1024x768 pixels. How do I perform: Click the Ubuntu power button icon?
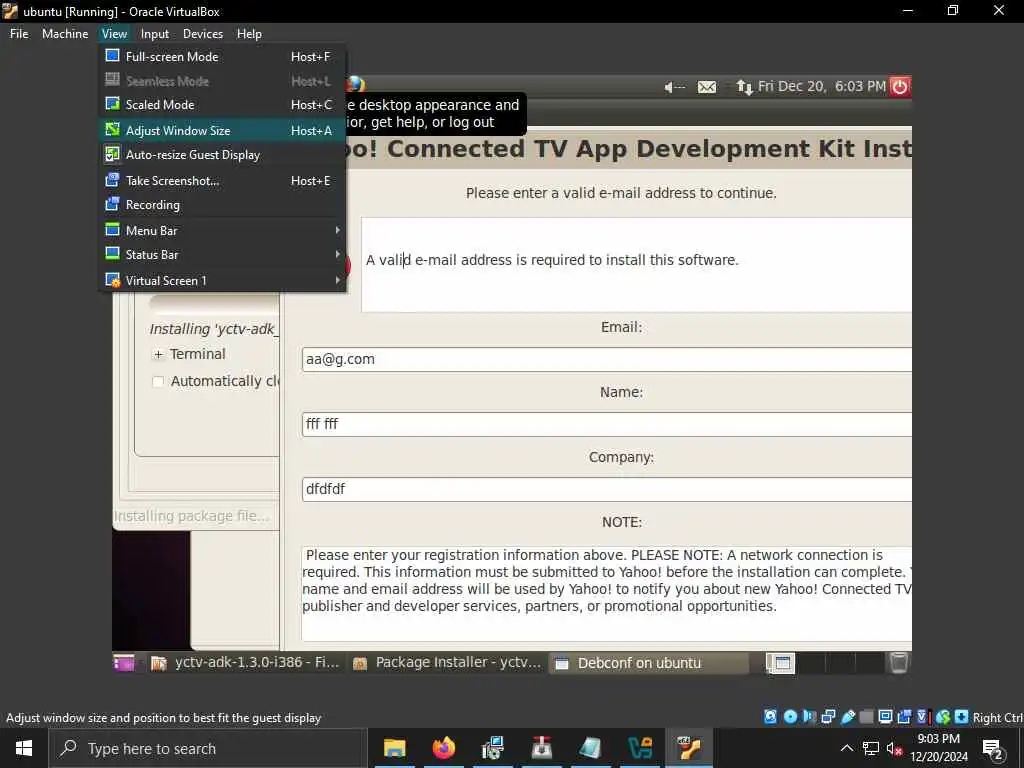click(900, 86)
